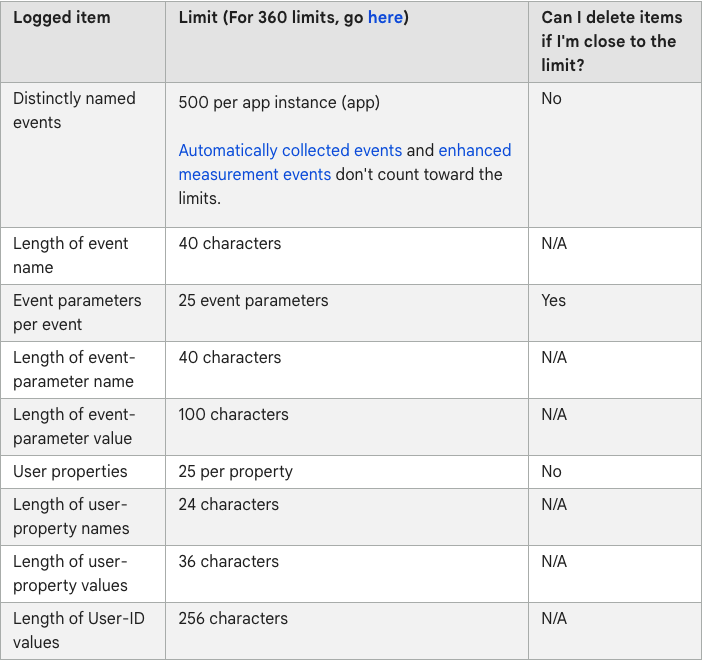Click the "100 characters" limit value
The width and height of the screenshot is (702, 660).
[x=233, y=414]
